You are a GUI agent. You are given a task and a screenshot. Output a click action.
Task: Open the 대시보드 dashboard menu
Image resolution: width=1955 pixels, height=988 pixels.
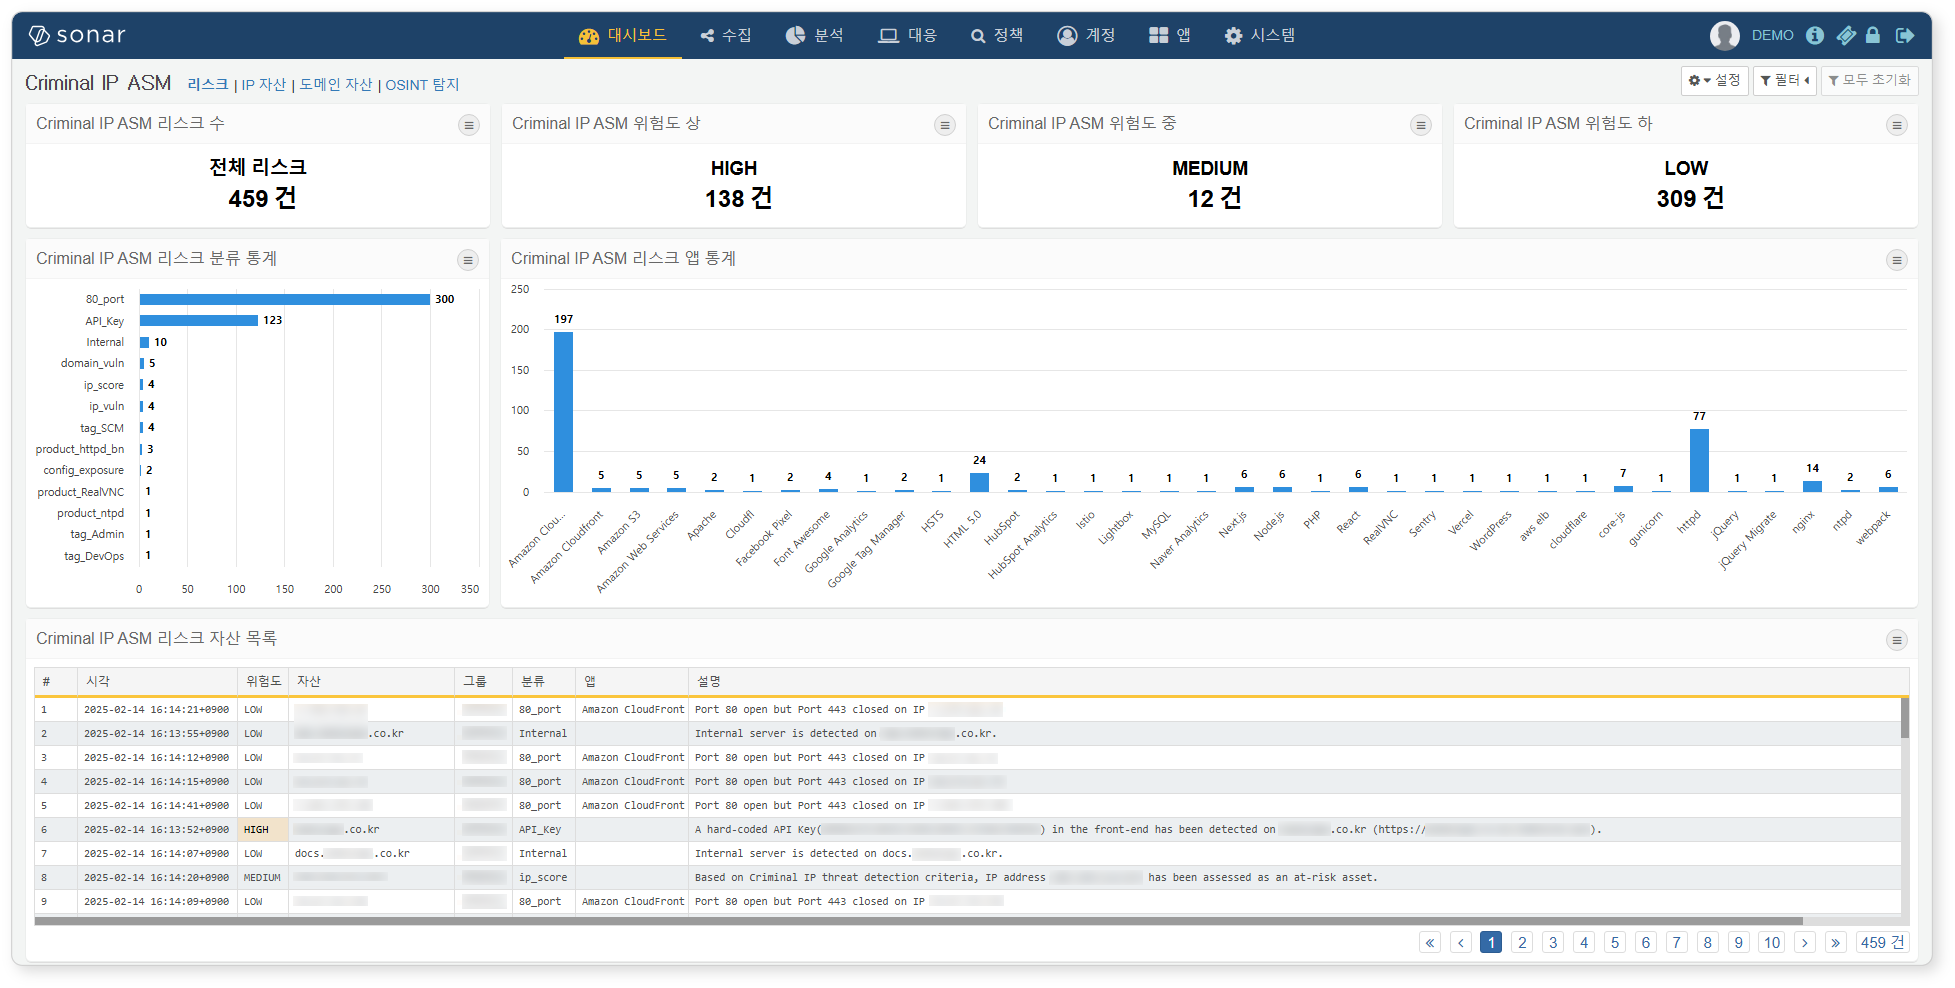(x=622, y=35)
